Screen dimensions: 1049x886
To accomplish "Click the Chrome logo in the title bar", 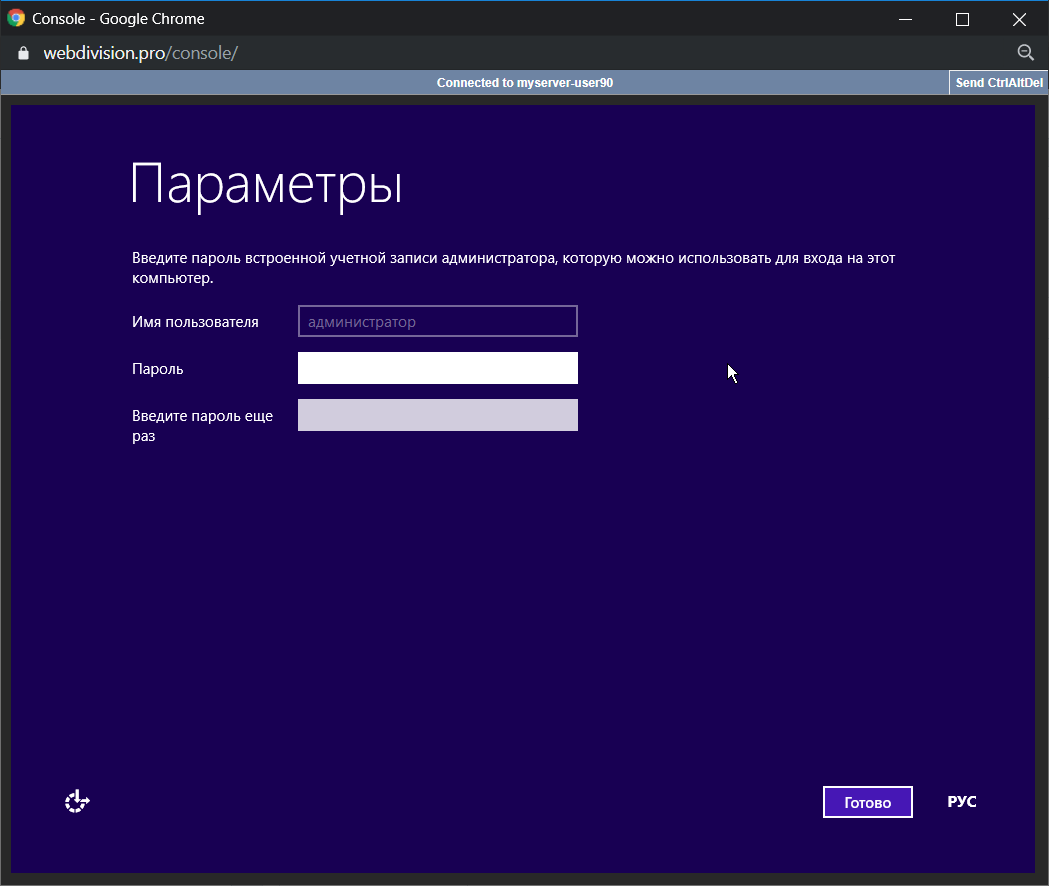I will [x=16, y=18].
